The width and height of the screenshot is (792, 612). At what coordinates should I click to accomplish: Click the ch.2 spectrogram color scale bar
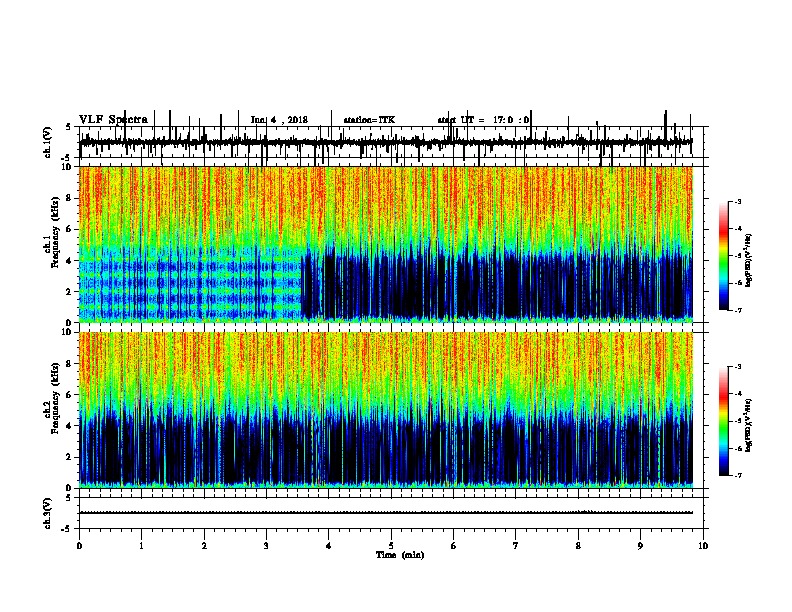coord(724,421)
